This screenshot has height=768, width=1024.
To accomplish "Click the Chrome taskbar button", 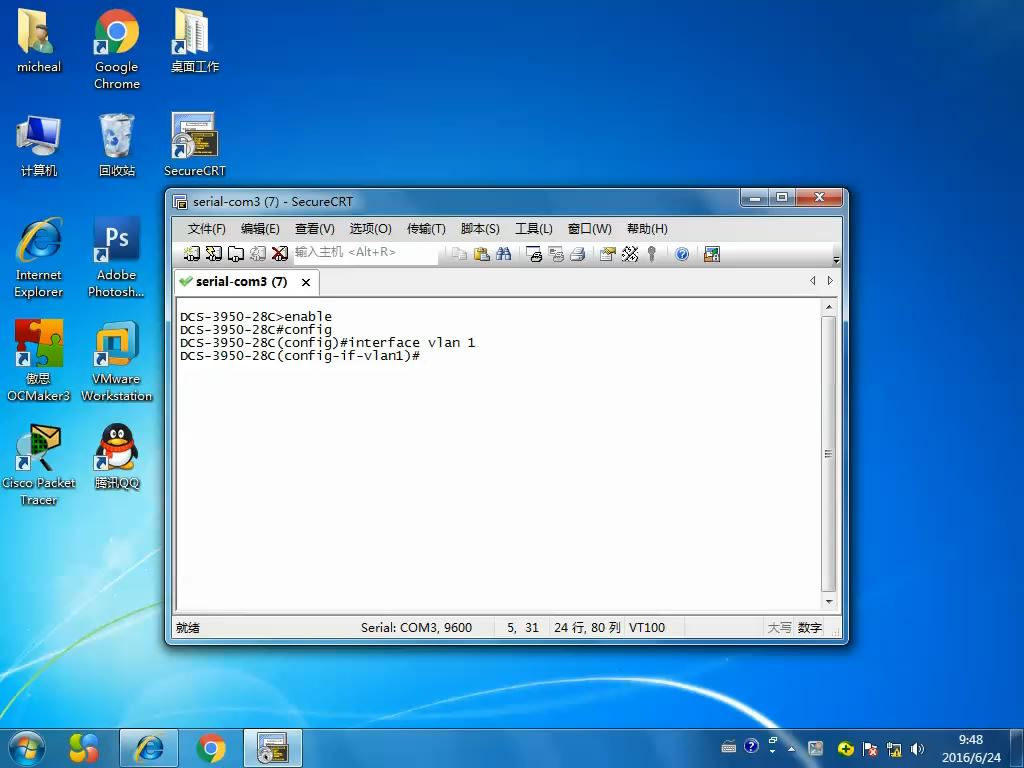I will (210, 748).
